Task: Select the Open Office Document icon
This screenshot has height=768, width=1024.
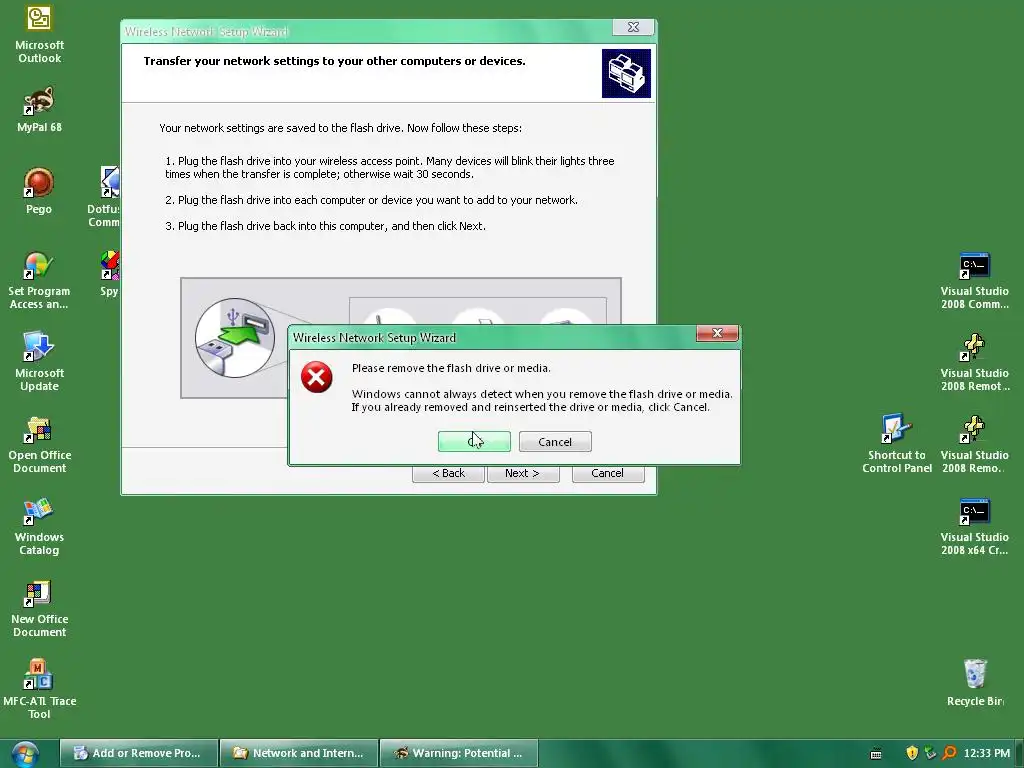Action: (x=39, y=444)
